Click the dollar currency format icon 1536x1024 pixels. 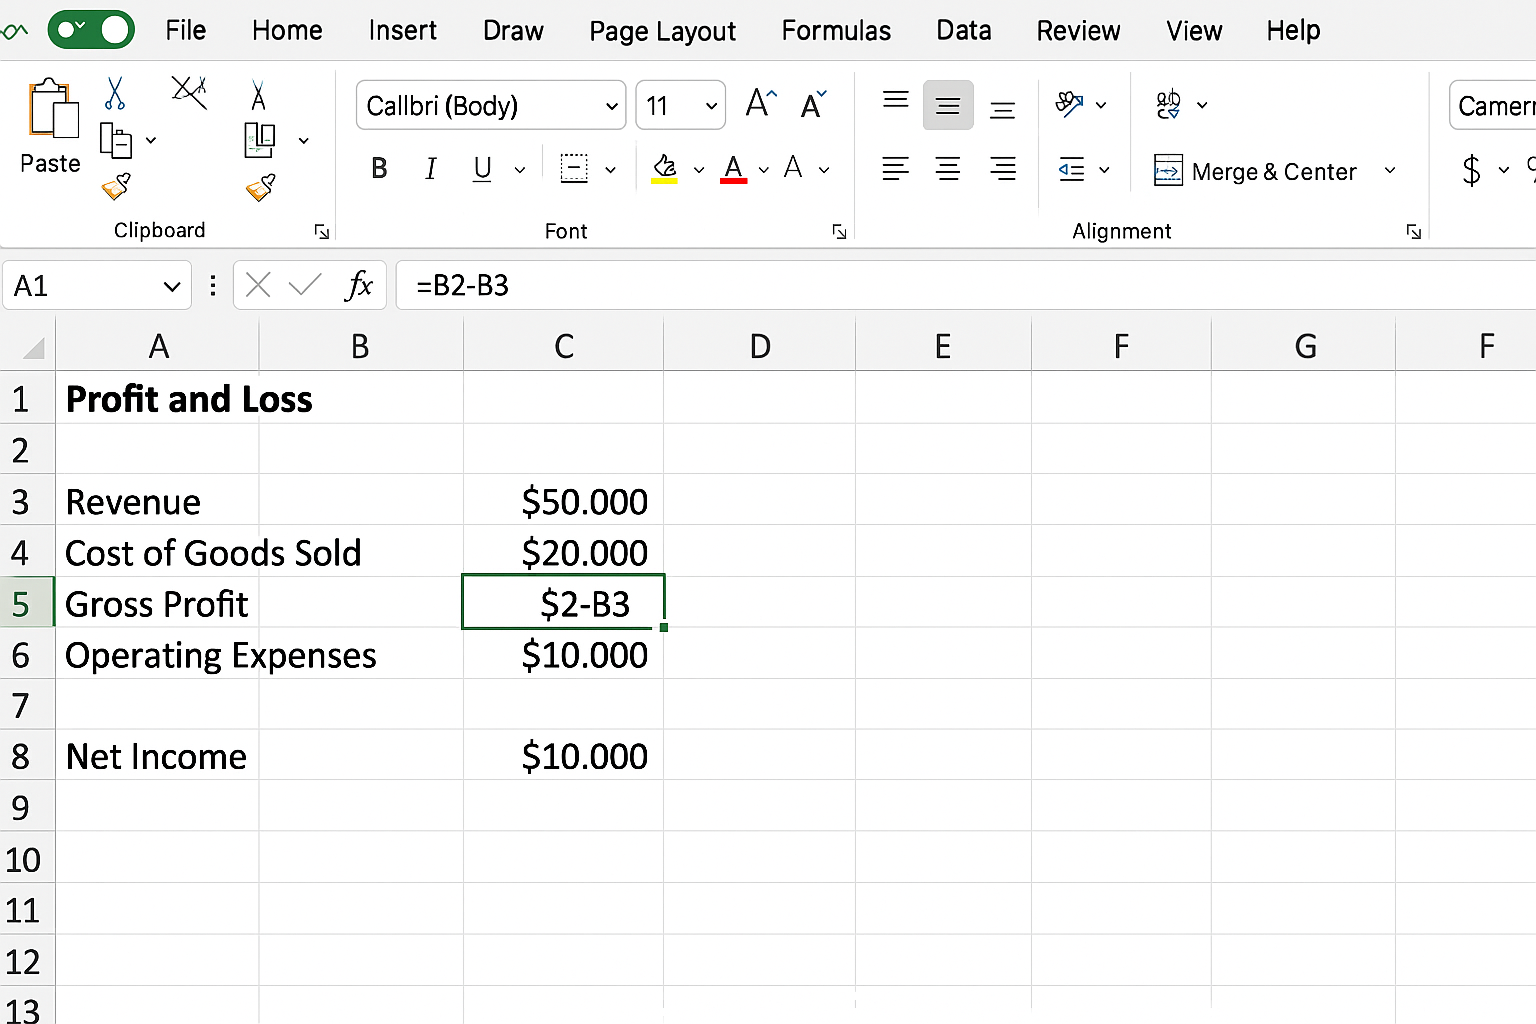point(1471,170)
